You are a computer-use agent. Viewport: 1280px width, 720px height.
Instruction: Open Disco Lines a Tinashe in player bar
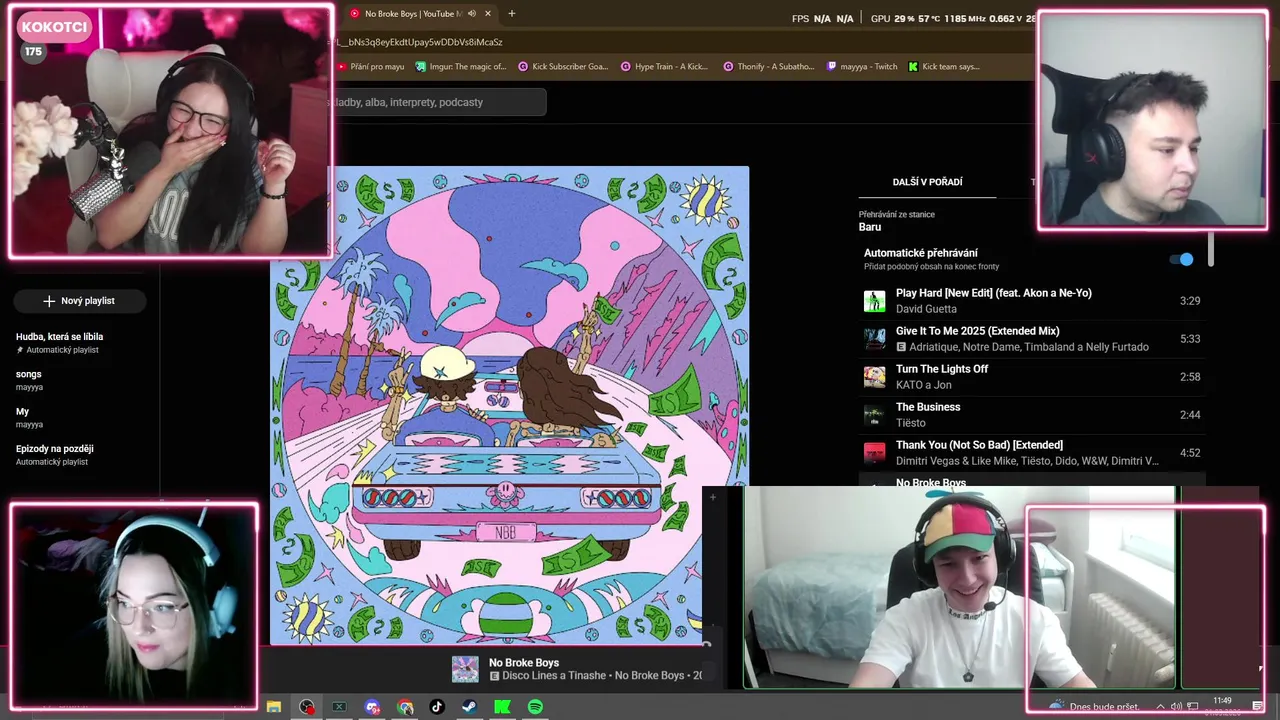pos(554,676)
